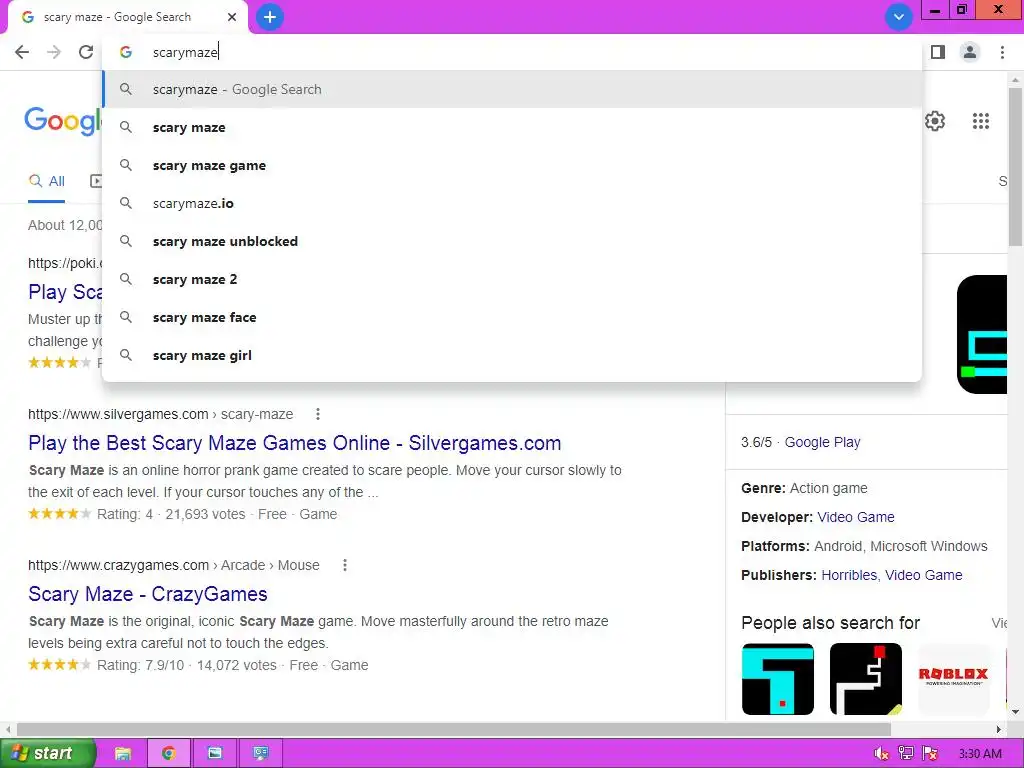Open Google quick settings gear
Screen dimensions: 1024x768
(935, 121)
